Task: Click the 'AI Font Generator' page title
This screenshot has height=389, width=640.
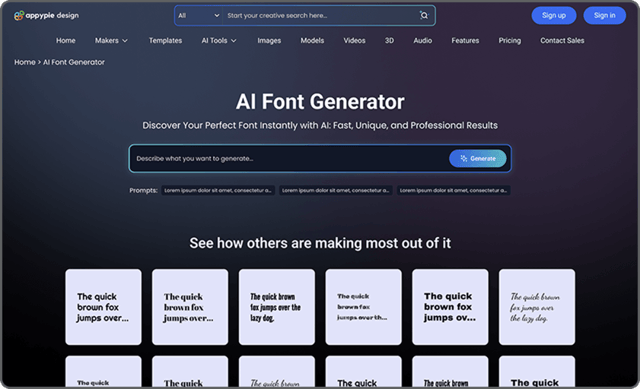Action: [x=320, y=102]
